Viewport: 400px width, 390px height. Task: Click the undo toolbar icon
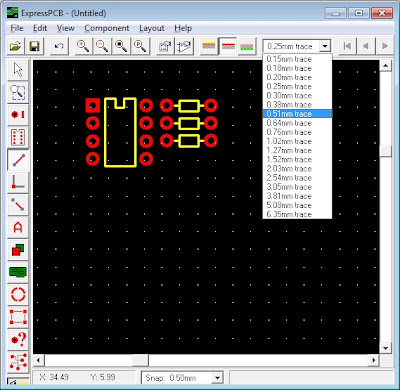tap(59, 46)
